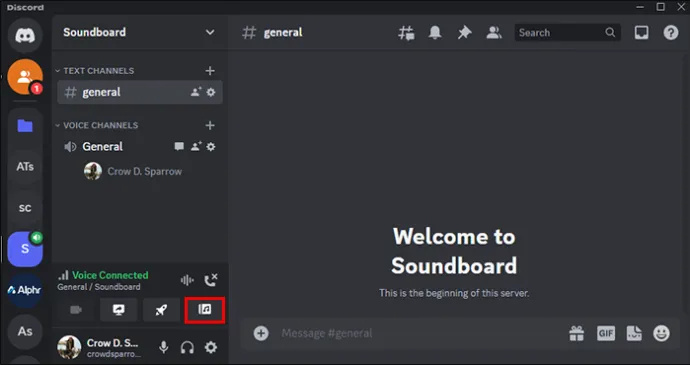
Task: Create channel plus next to TEXT CHANNELS
Action: click(x=210, y=71)
